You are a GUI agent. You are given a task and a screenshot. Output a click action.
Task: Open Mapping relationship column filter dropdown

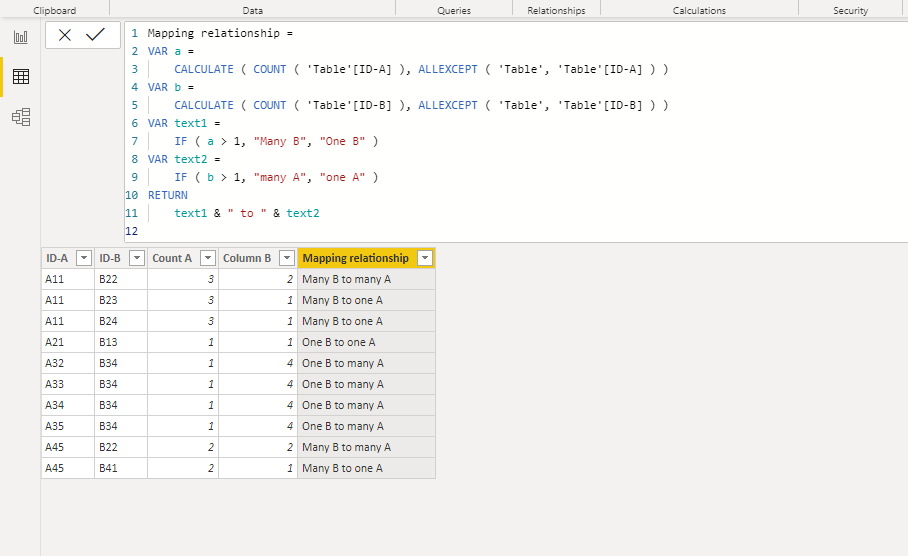pos(425,258)
